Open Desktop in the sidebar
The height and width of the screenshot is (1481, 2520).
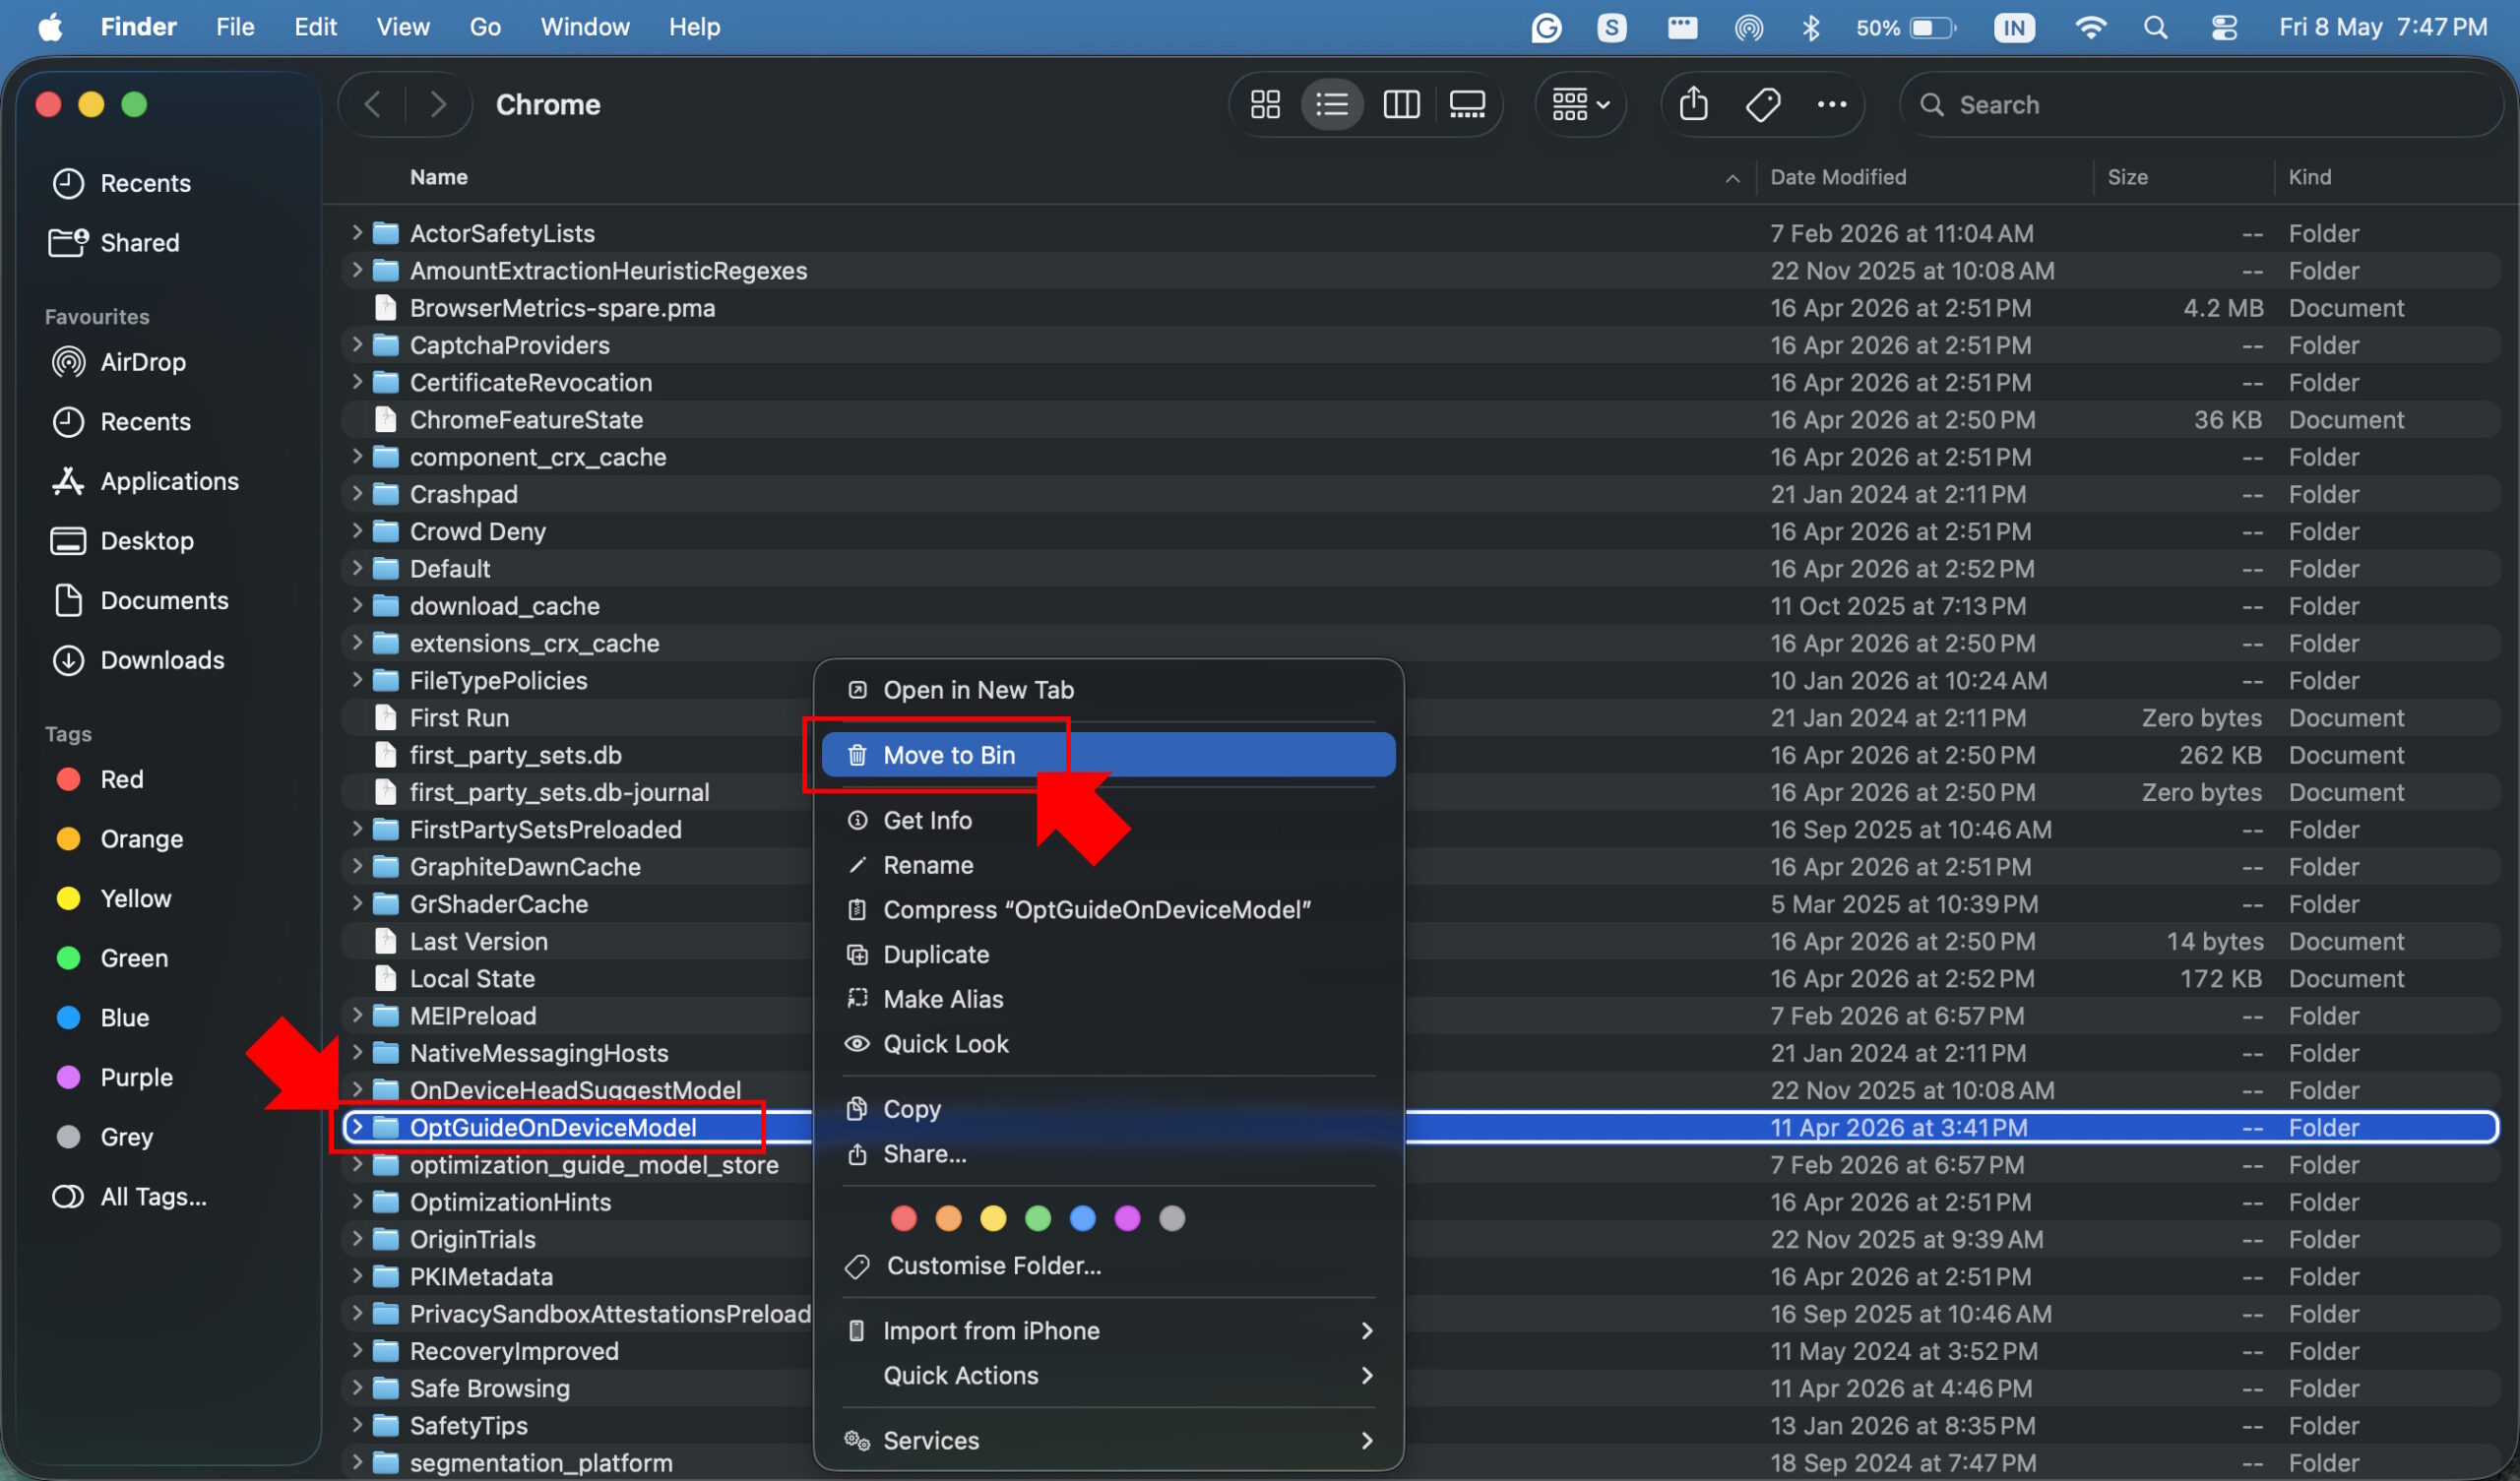146,541
